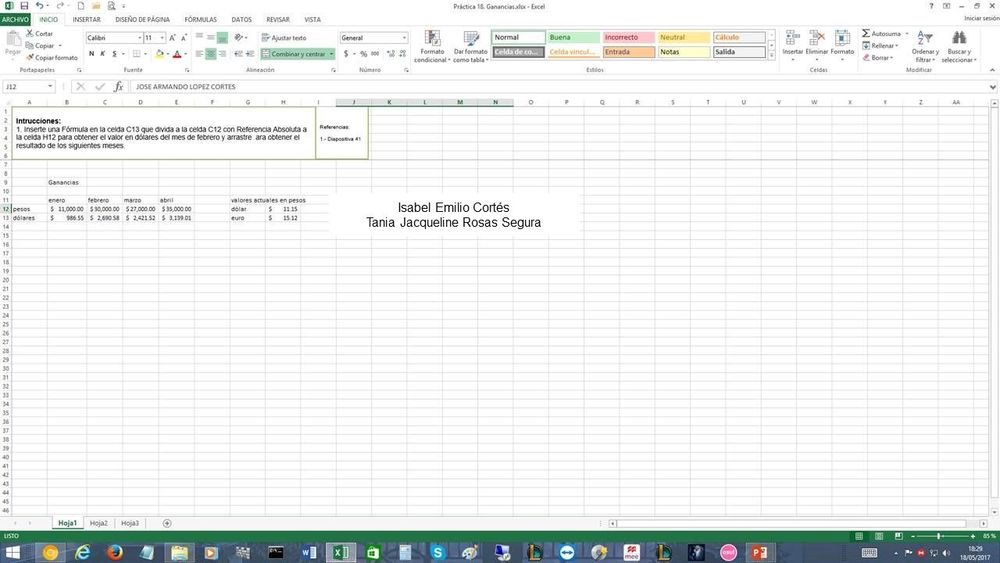
Task: Apply the Incorrecto cell style
Action: (627, 38)
